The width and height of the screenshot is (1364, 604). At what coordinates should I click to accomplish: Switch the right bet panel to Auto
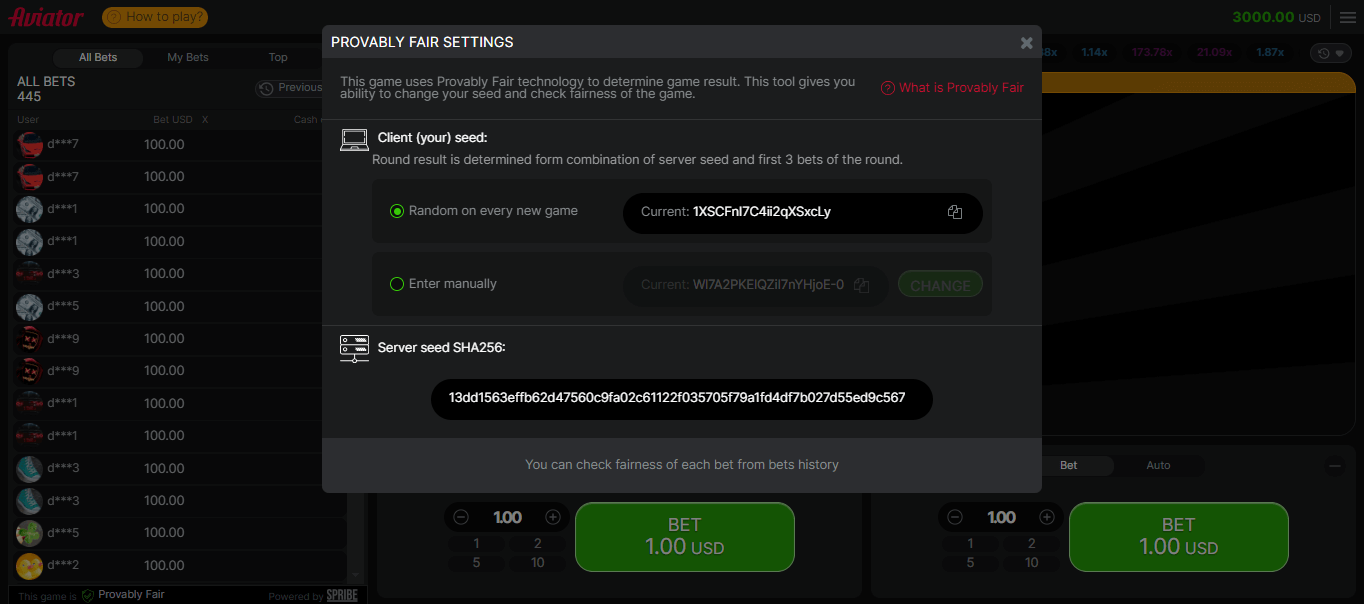pyautogui.click(x=1158, y=465)
